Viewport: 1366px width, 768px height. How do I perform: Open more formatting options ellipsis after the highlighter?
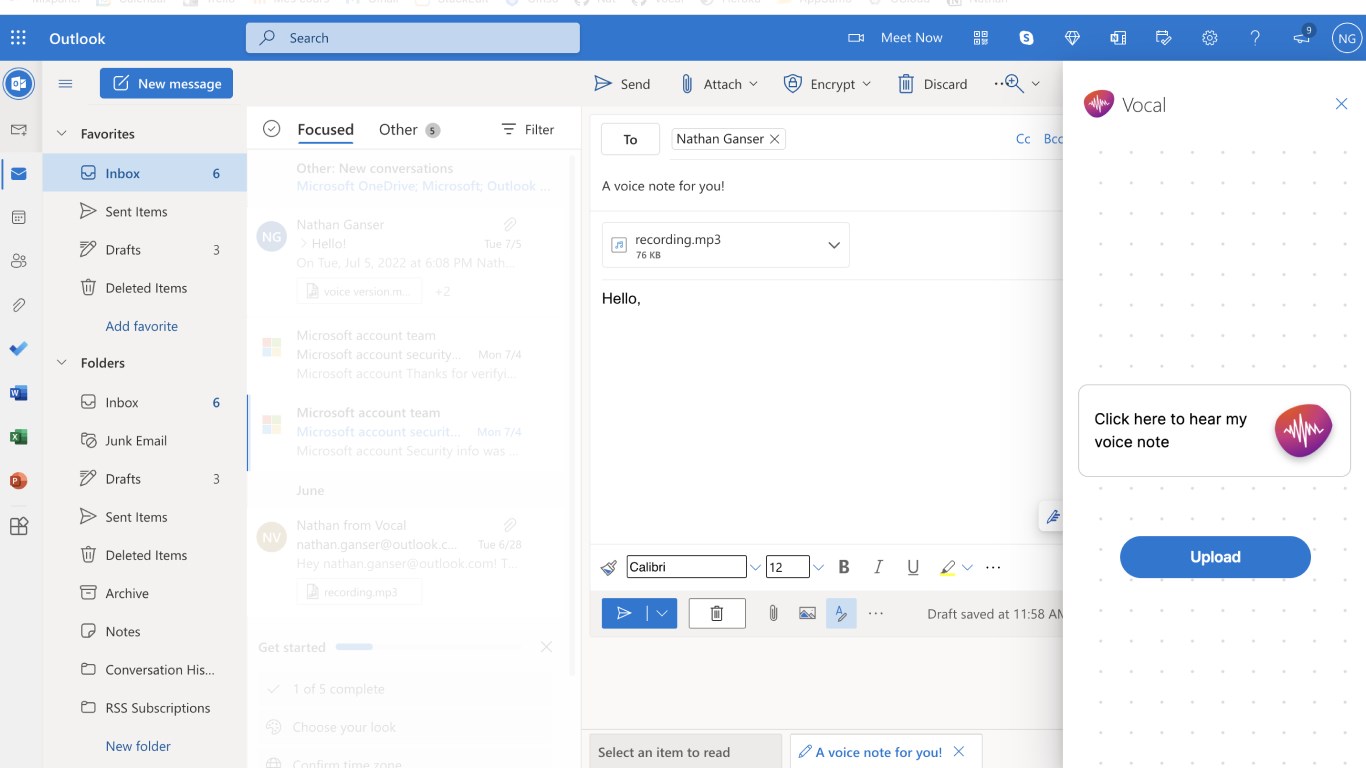[993, 567]
